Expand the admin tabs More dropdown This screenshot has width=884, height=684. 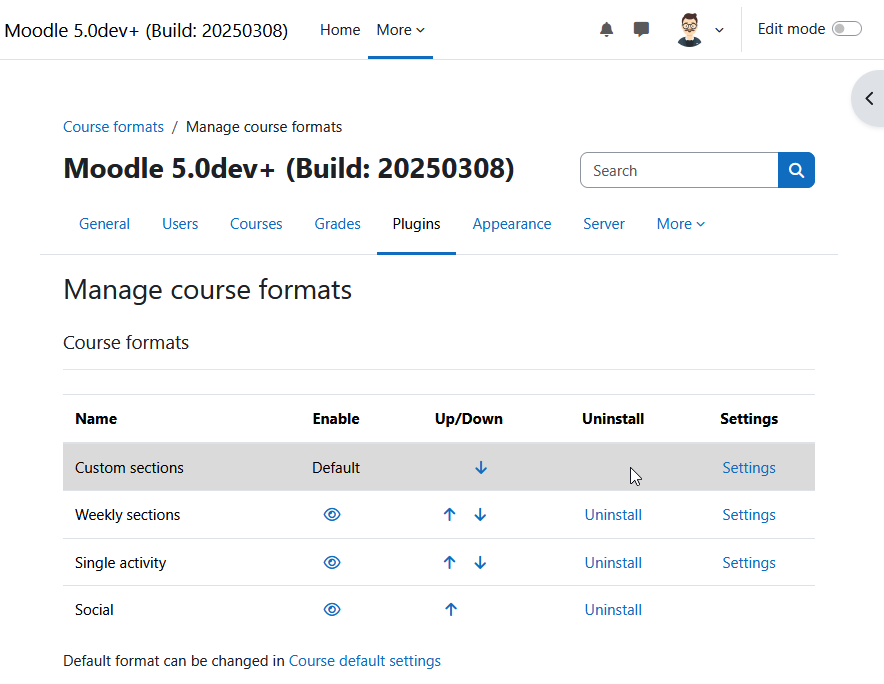[680, 224]
